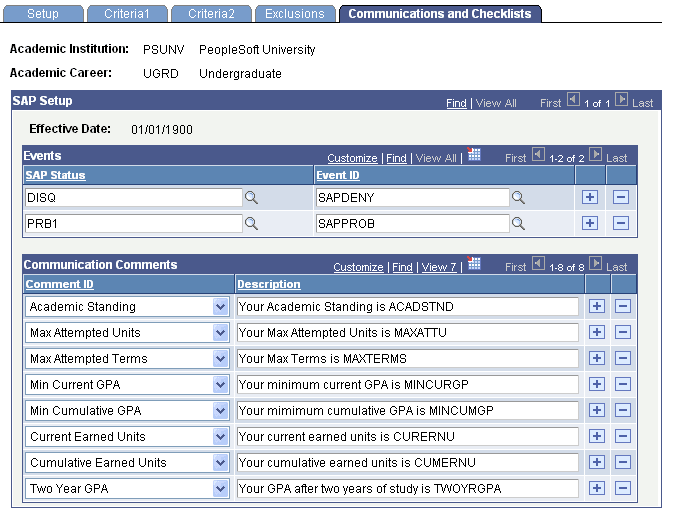Open SAP Status lookup for DISQ row

click(251, 198)
